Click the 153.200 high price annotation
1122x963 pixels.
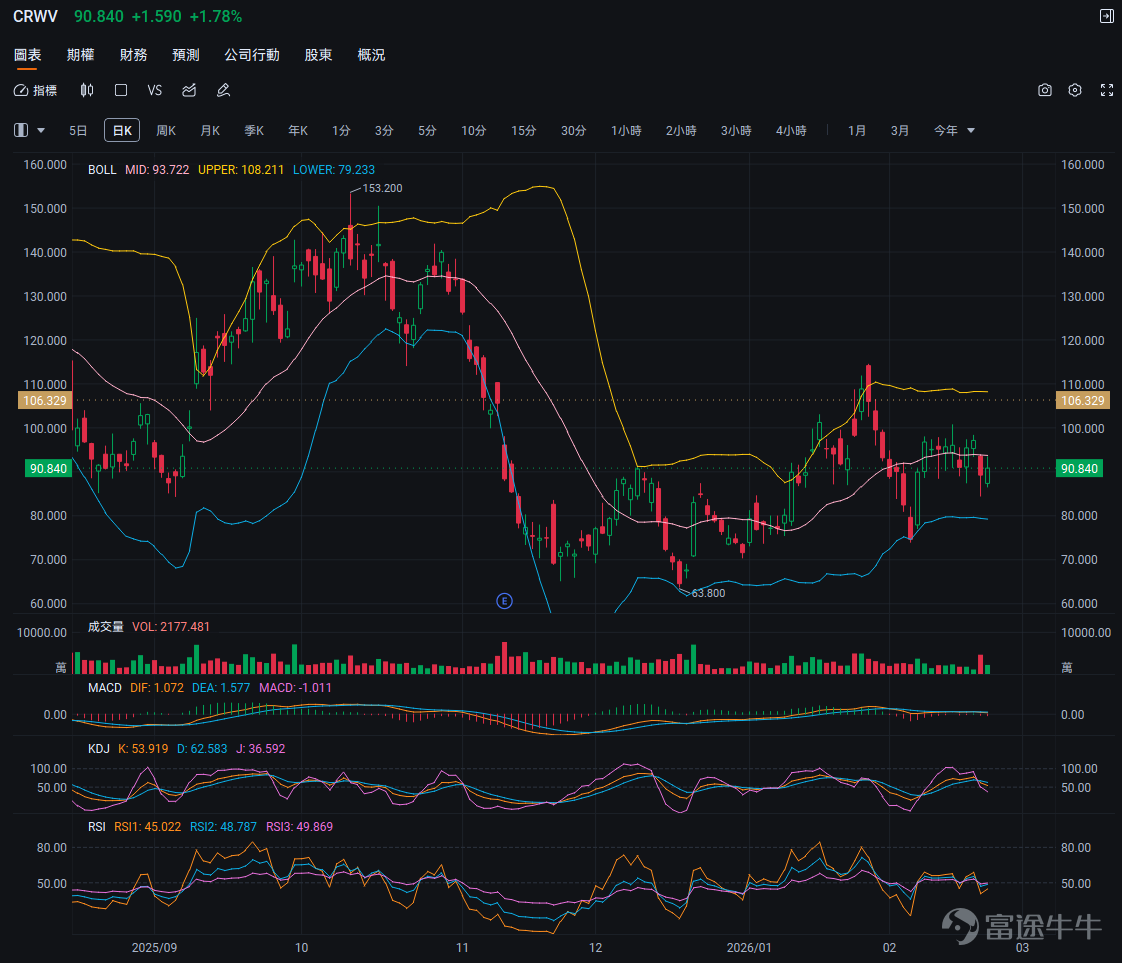pos(382,188)
